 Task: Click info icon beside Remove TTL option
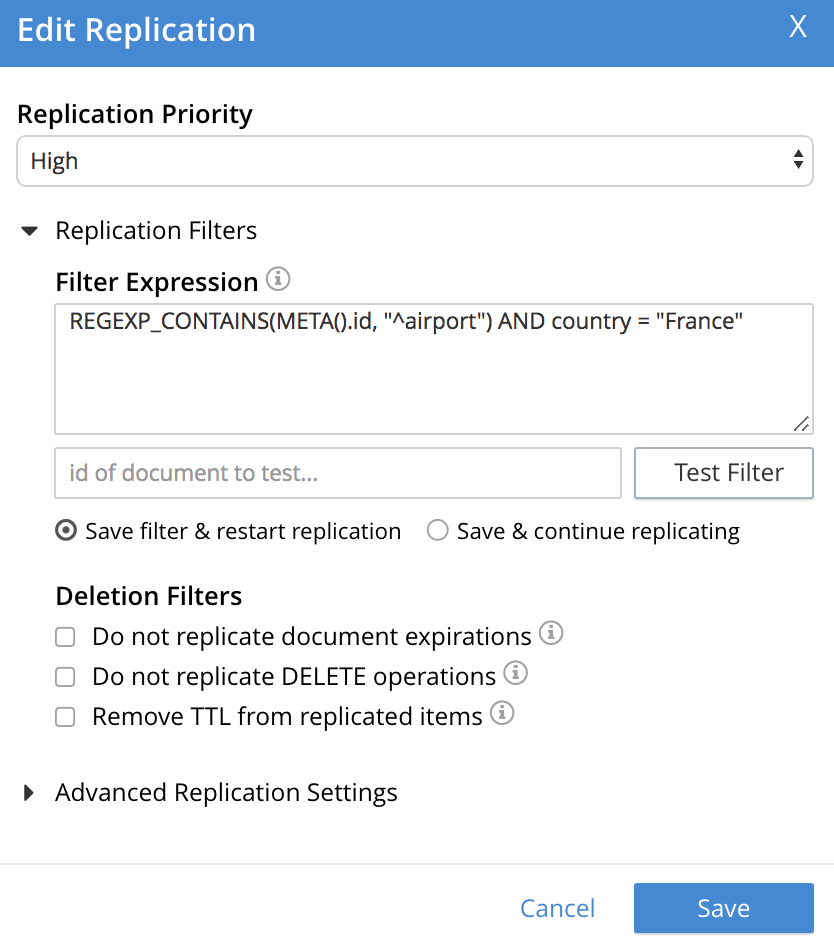pyautogui.click(x=502, y=714)
